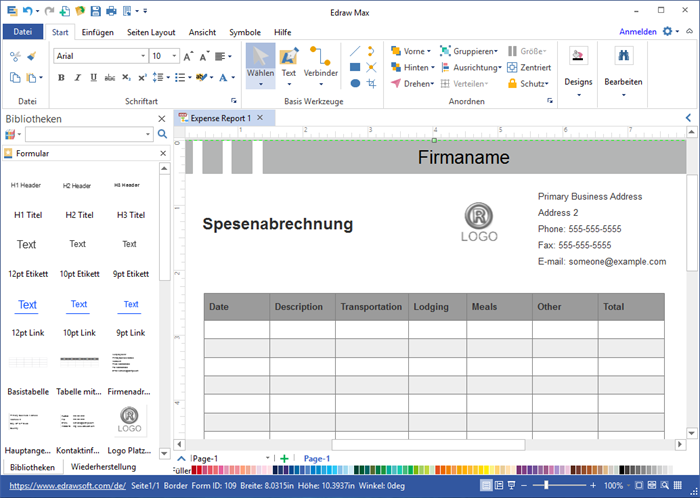
Task: Activate the Text tool in ribbon
Action: click(289, 62)
